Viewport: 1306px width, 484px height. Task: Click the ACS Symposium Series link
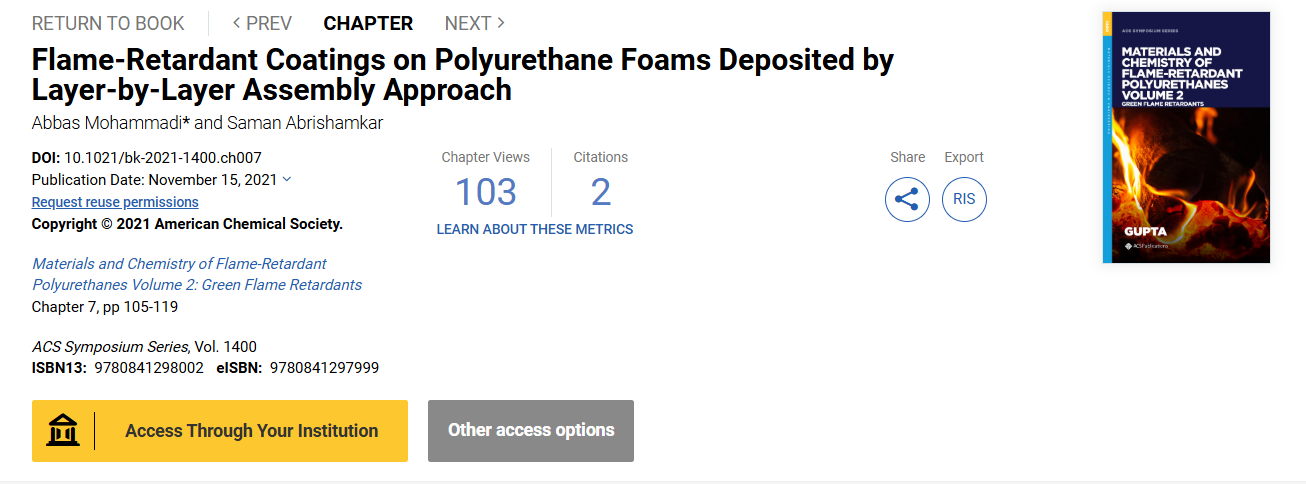coord(110,347)
